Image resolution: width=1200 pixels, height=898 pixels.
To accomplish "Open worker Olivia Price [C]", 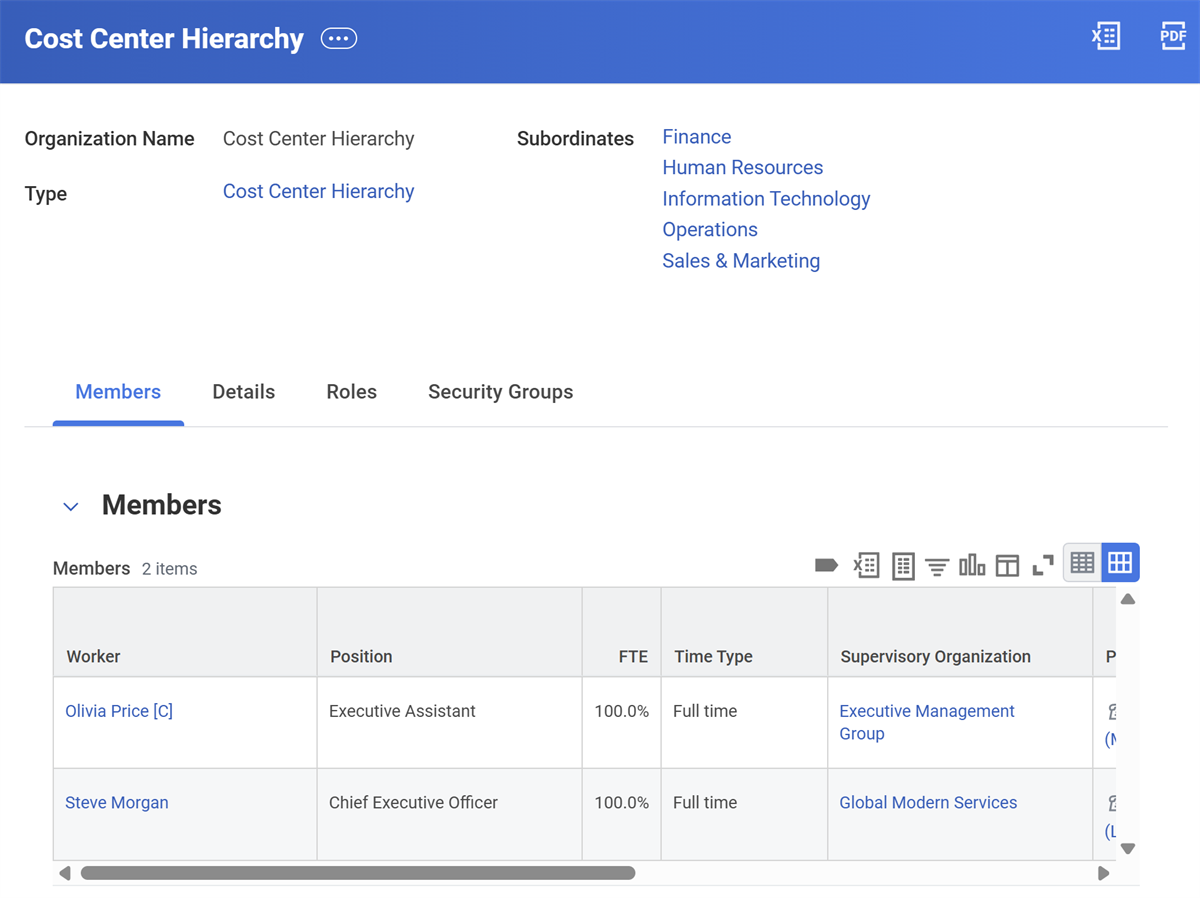I will point(119,711).
